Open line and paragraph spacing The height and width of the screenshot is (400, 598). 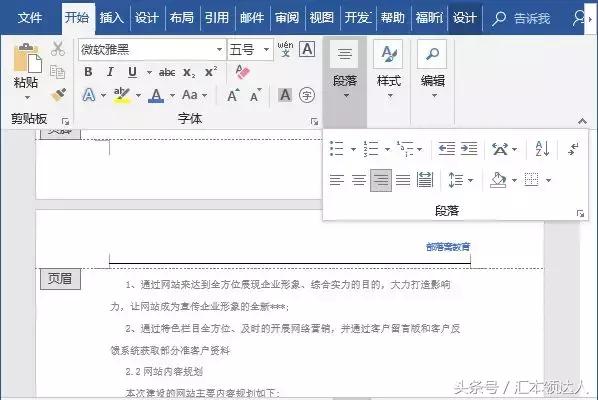click(x=456, y=180)
